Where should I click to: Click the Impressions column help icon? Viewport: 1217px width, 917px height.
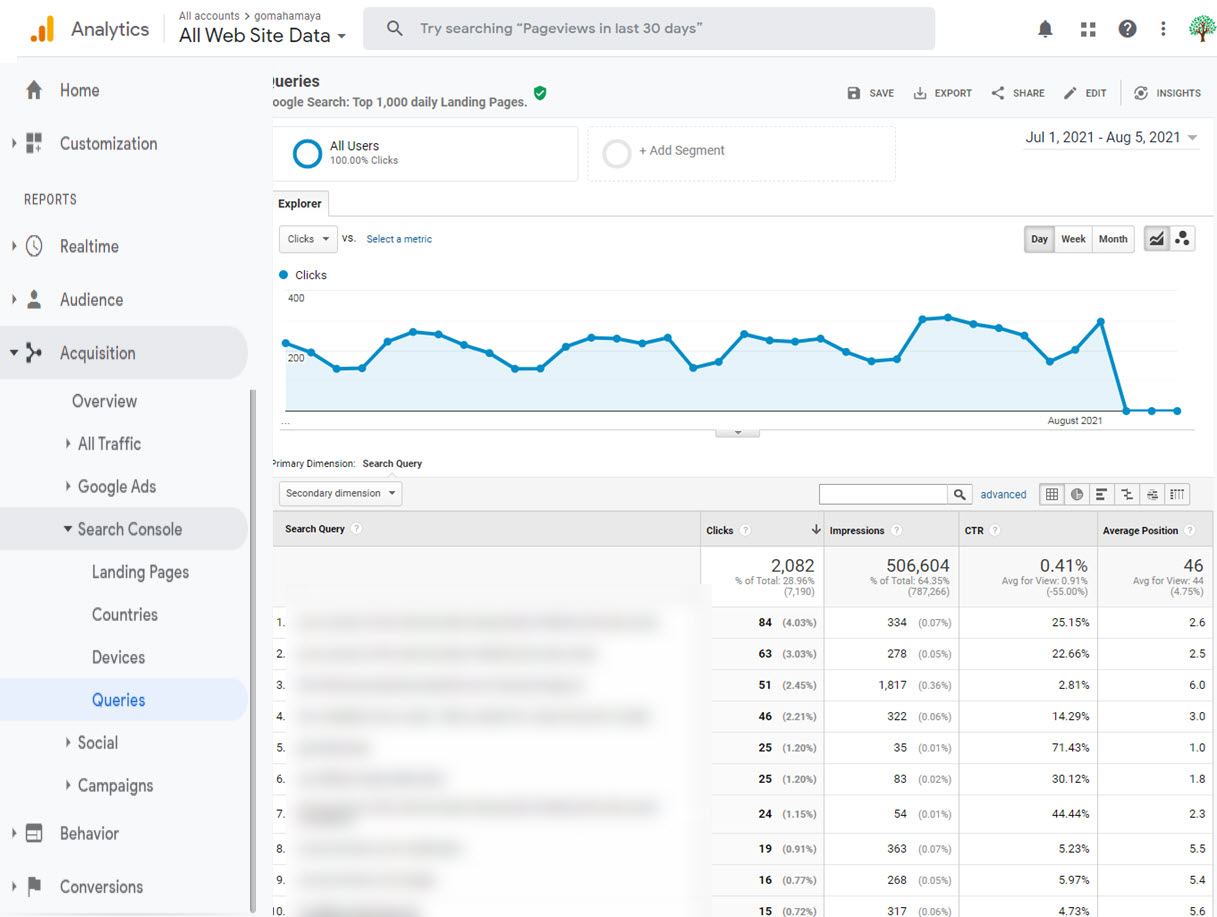tap(896, 530)
